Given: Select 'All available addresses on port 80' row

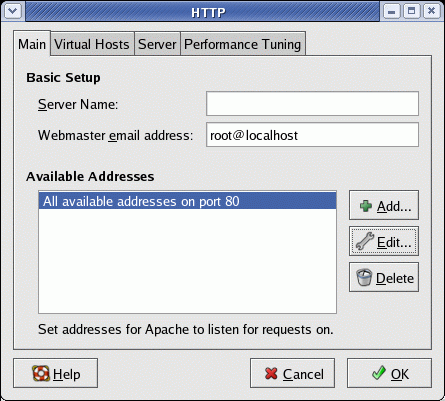Looking at the screenshot, I should coord(187,201).
